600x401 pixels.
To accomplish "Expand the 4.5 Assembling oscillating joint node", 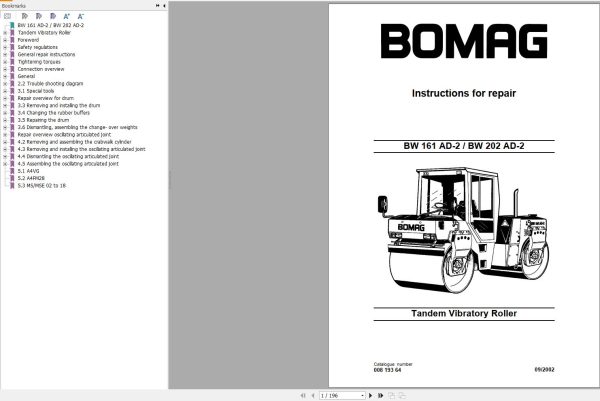I will (5, 164).
